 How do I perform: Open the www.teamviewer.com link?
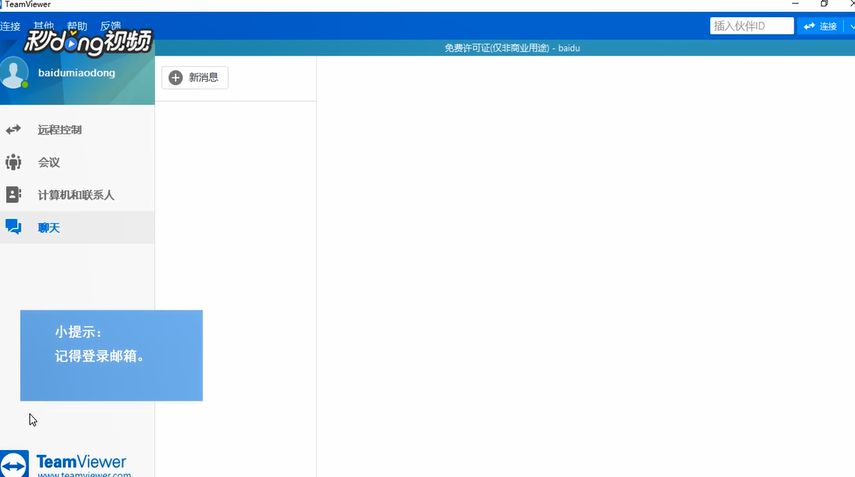(84, 474)
